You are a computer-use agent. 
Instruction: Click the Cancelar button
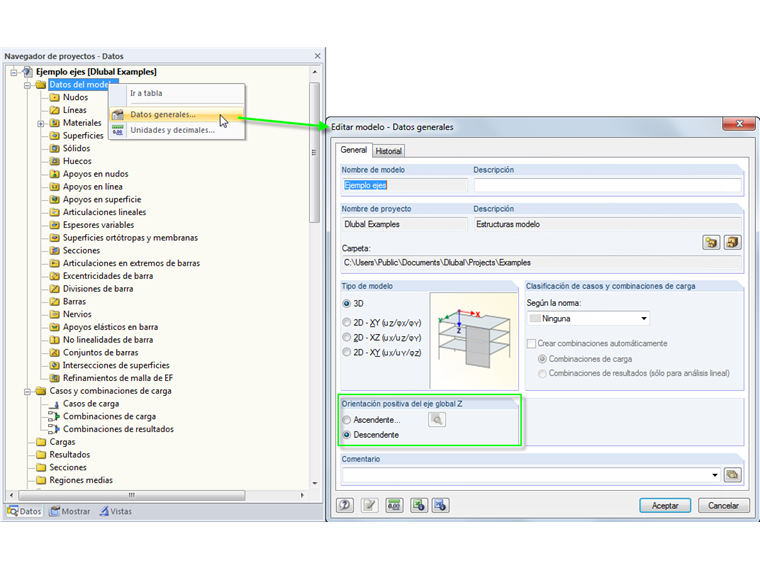pyautogui.click(x=723, y=506)
